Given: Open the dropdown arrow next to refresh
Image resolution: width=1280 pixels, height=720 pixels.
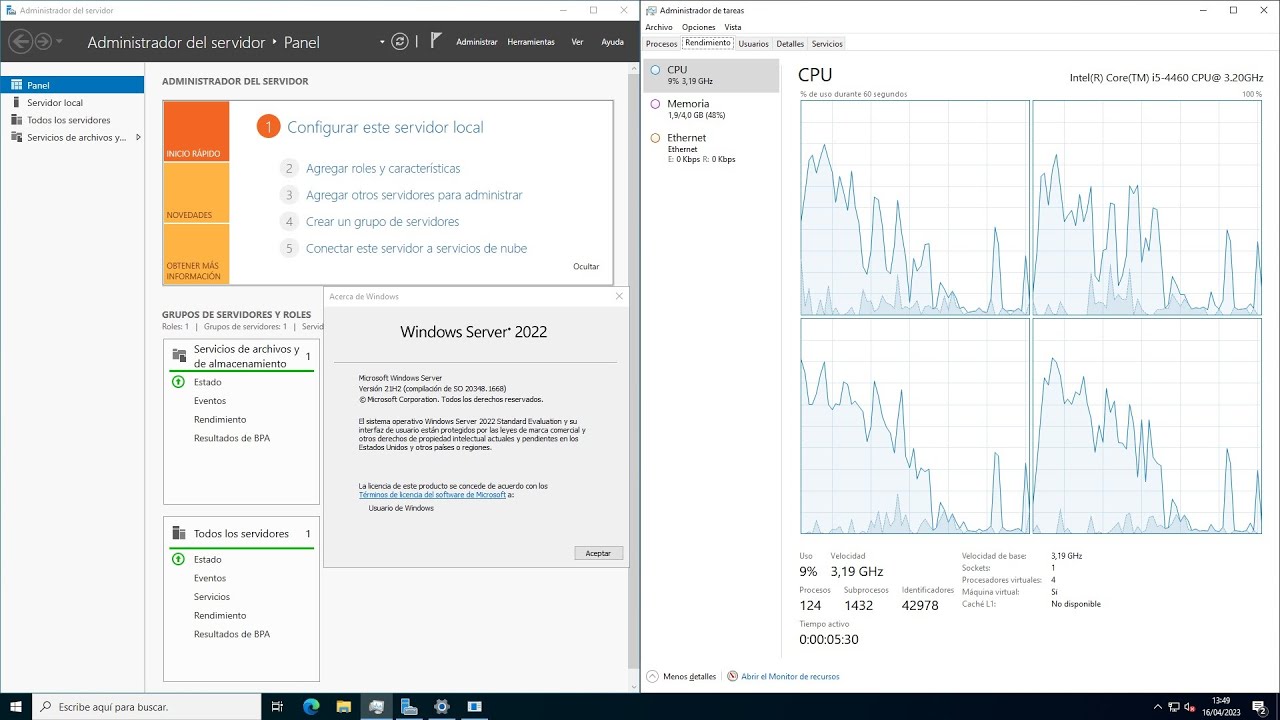Looking at the screenshot, I should click(382, 42).
